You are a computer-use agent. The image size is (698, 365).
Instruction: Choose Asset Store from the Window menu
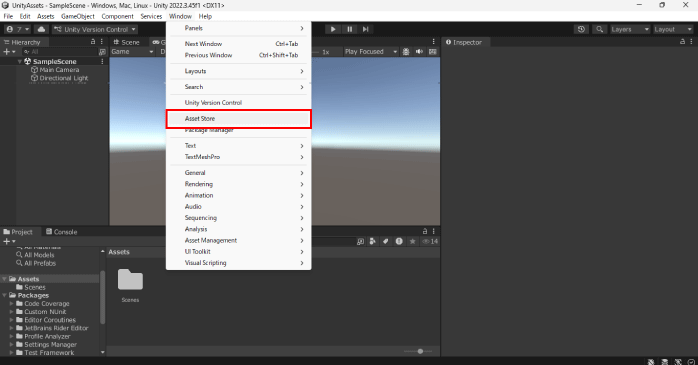pyautogui.click(x=239, y=118)
